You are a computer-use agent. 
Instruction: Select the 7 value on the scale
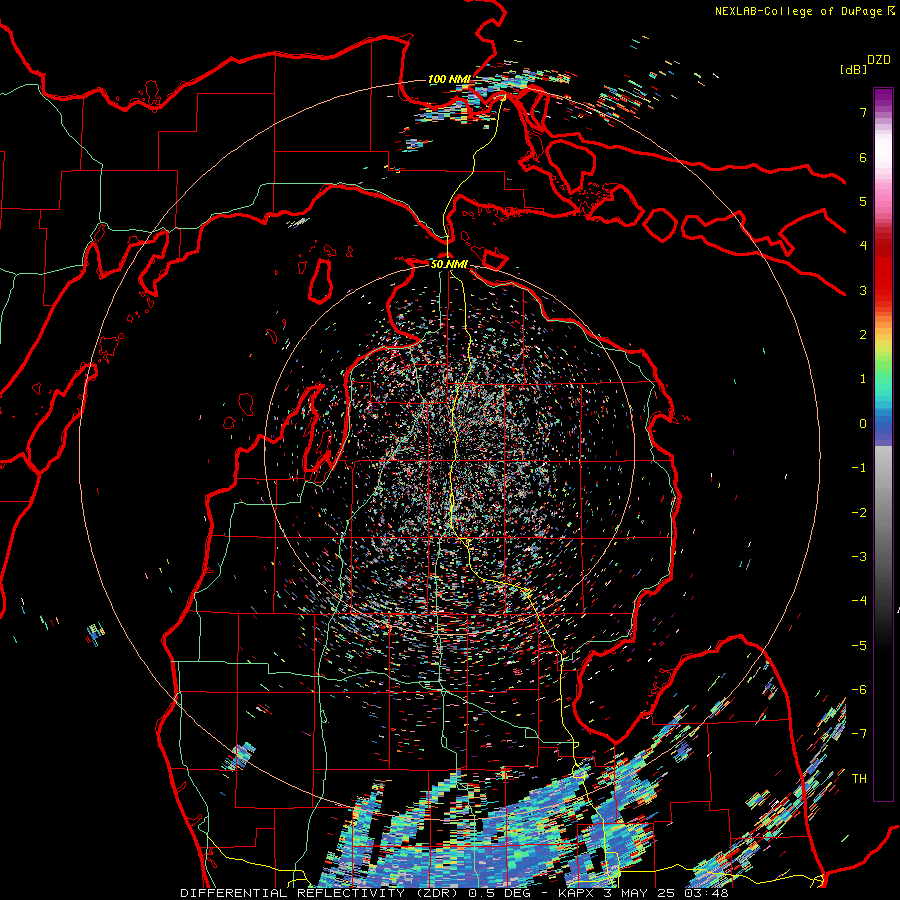pyautogui.click(x=863, y=112)
